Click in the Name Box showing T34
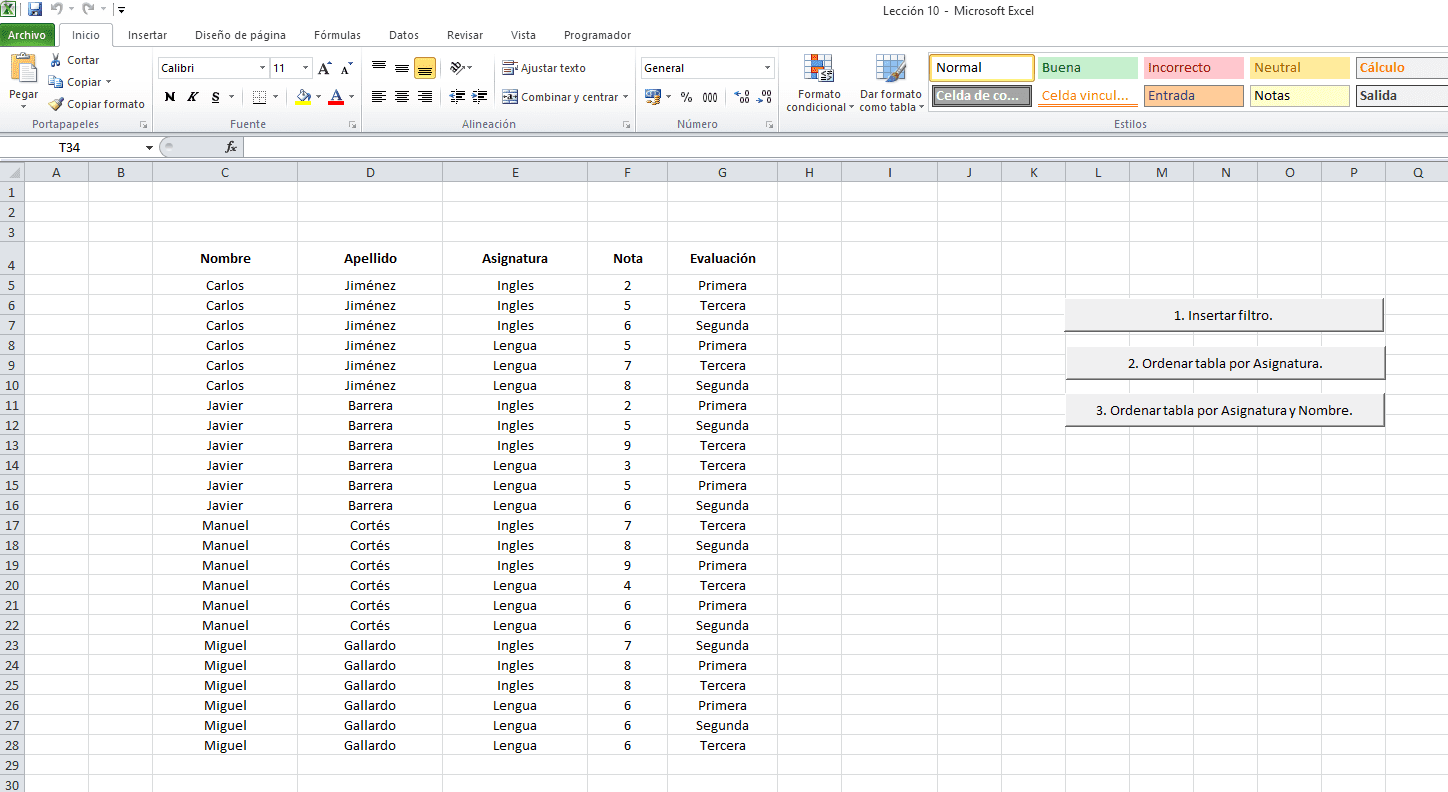Viewport: 1448px width, 792px height. pos(70,147)
